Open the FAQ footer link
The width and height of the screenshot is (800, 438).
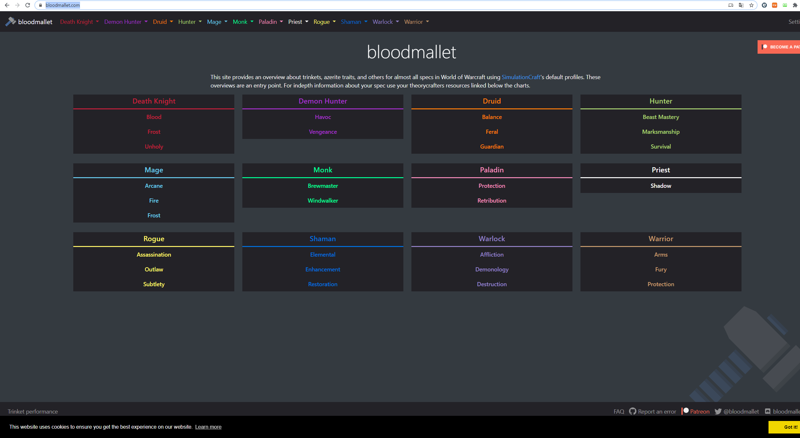point(618,411)
